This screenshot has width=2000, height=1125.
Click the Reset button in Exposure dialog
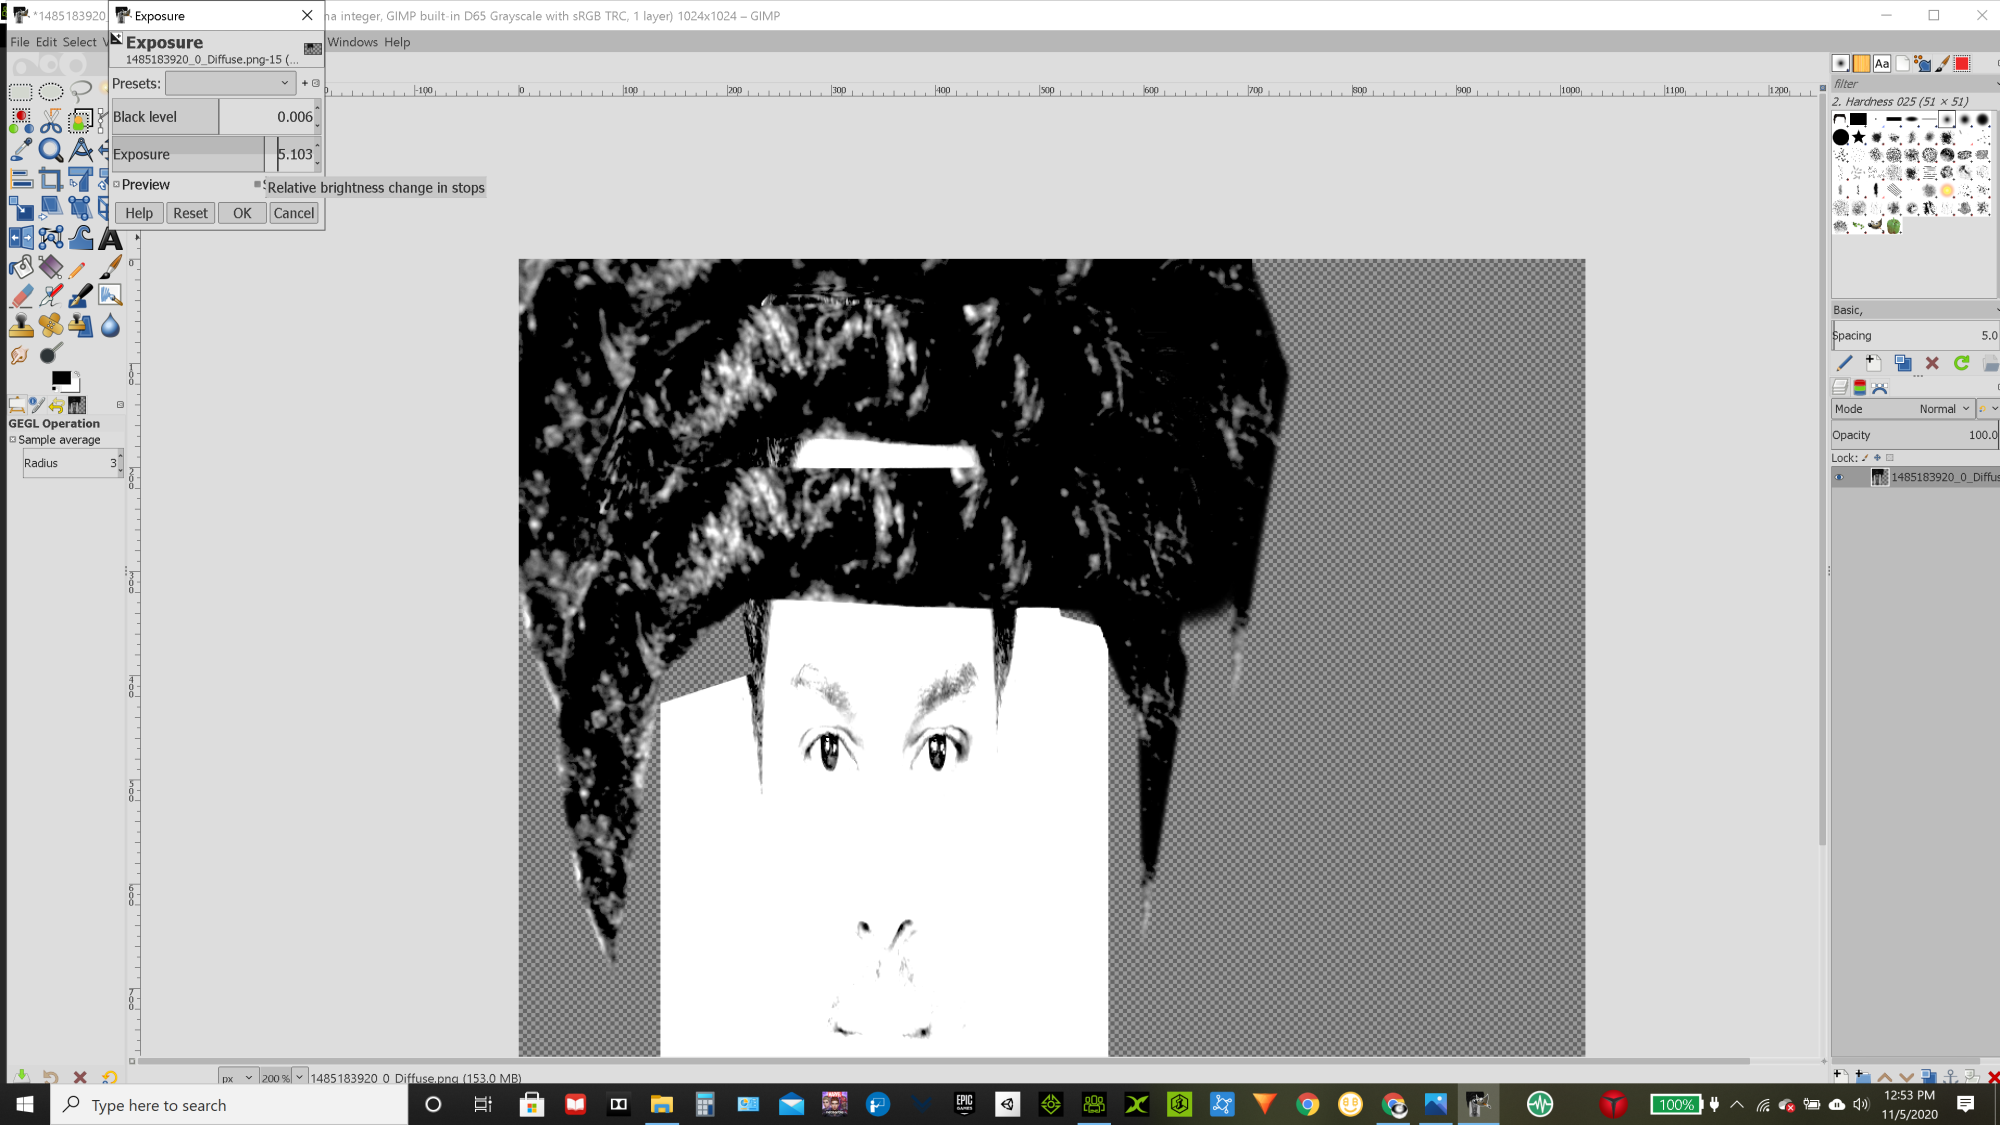[x=190, y=213]
